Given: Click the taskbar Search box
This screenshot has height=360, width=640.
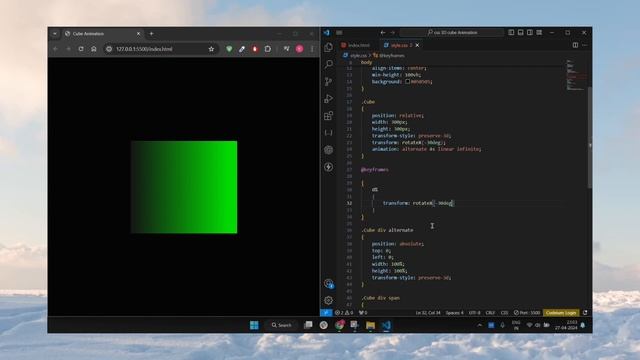Looking at the screenshot, I should pos(282,325).
